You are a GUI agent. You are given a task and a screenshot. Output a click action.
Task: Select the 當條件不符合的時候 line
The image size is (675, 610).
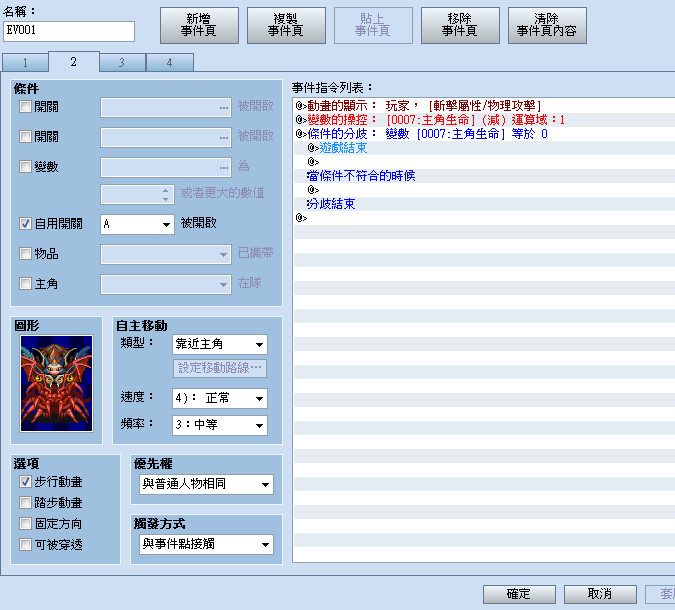tap(484, 176)
